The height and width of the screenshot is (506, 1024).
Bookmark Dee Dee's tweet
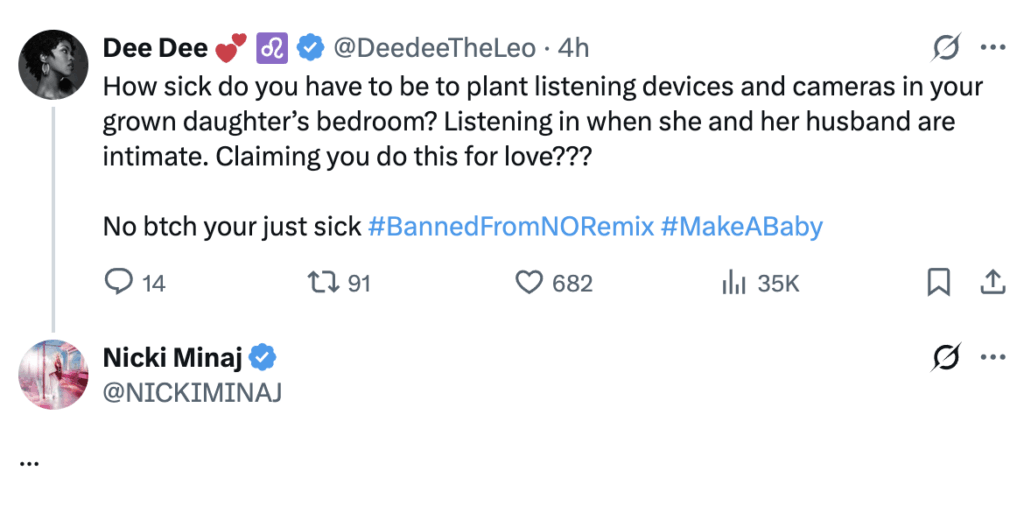point(938,283)
